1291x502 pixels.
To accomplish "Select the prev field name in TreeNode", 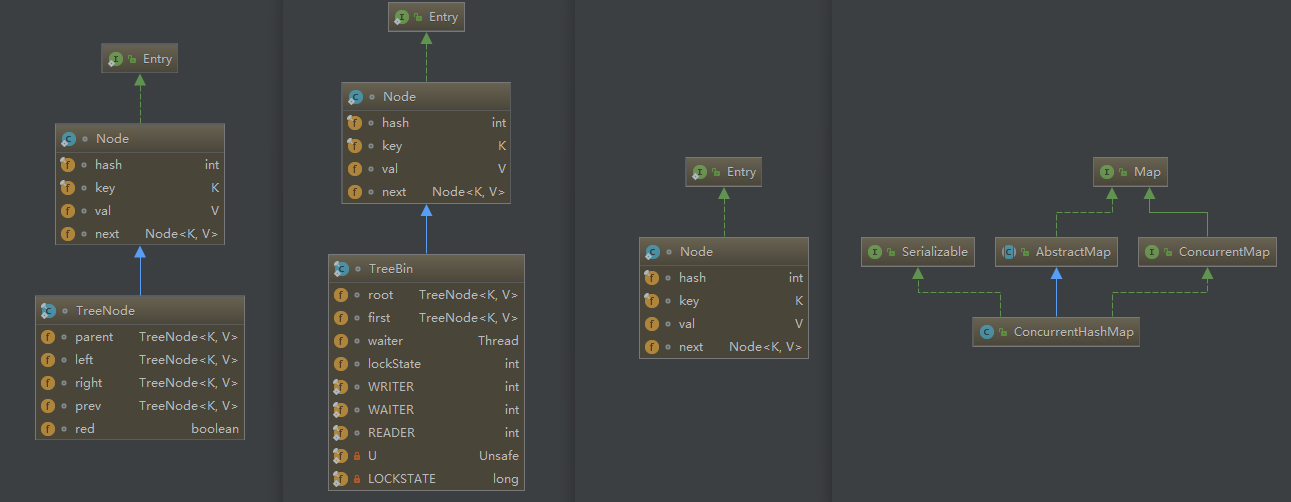I will [x=88, y=406].
